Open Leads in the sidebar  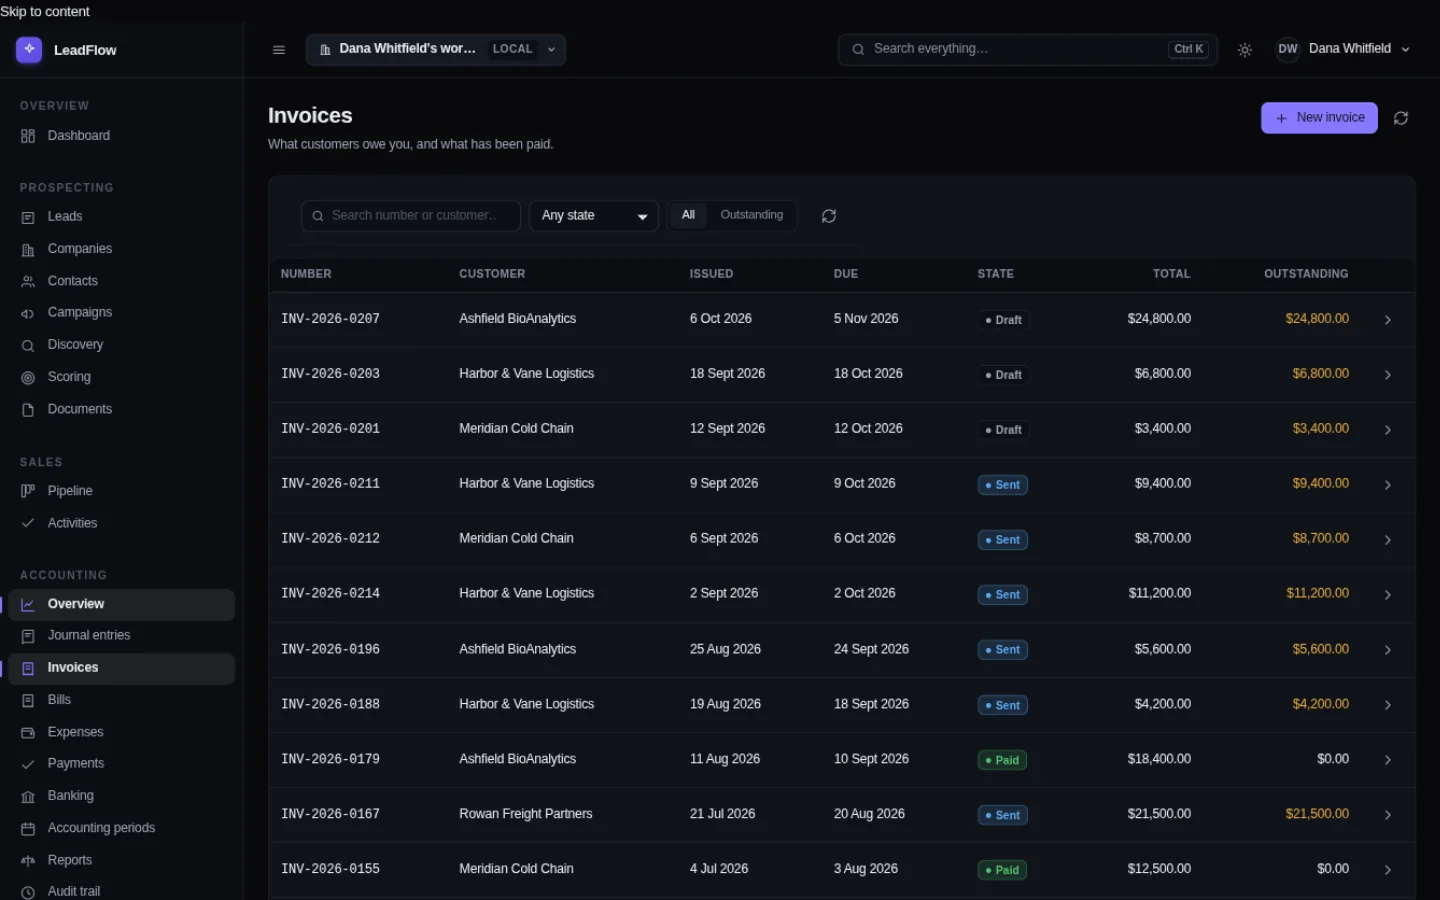pyautogui.click(x=122, y=217)
